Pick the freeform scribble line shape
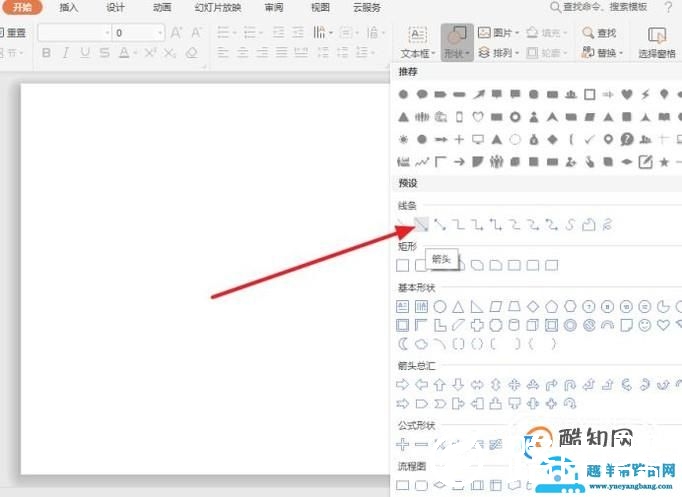 click(x=607, y=225)
